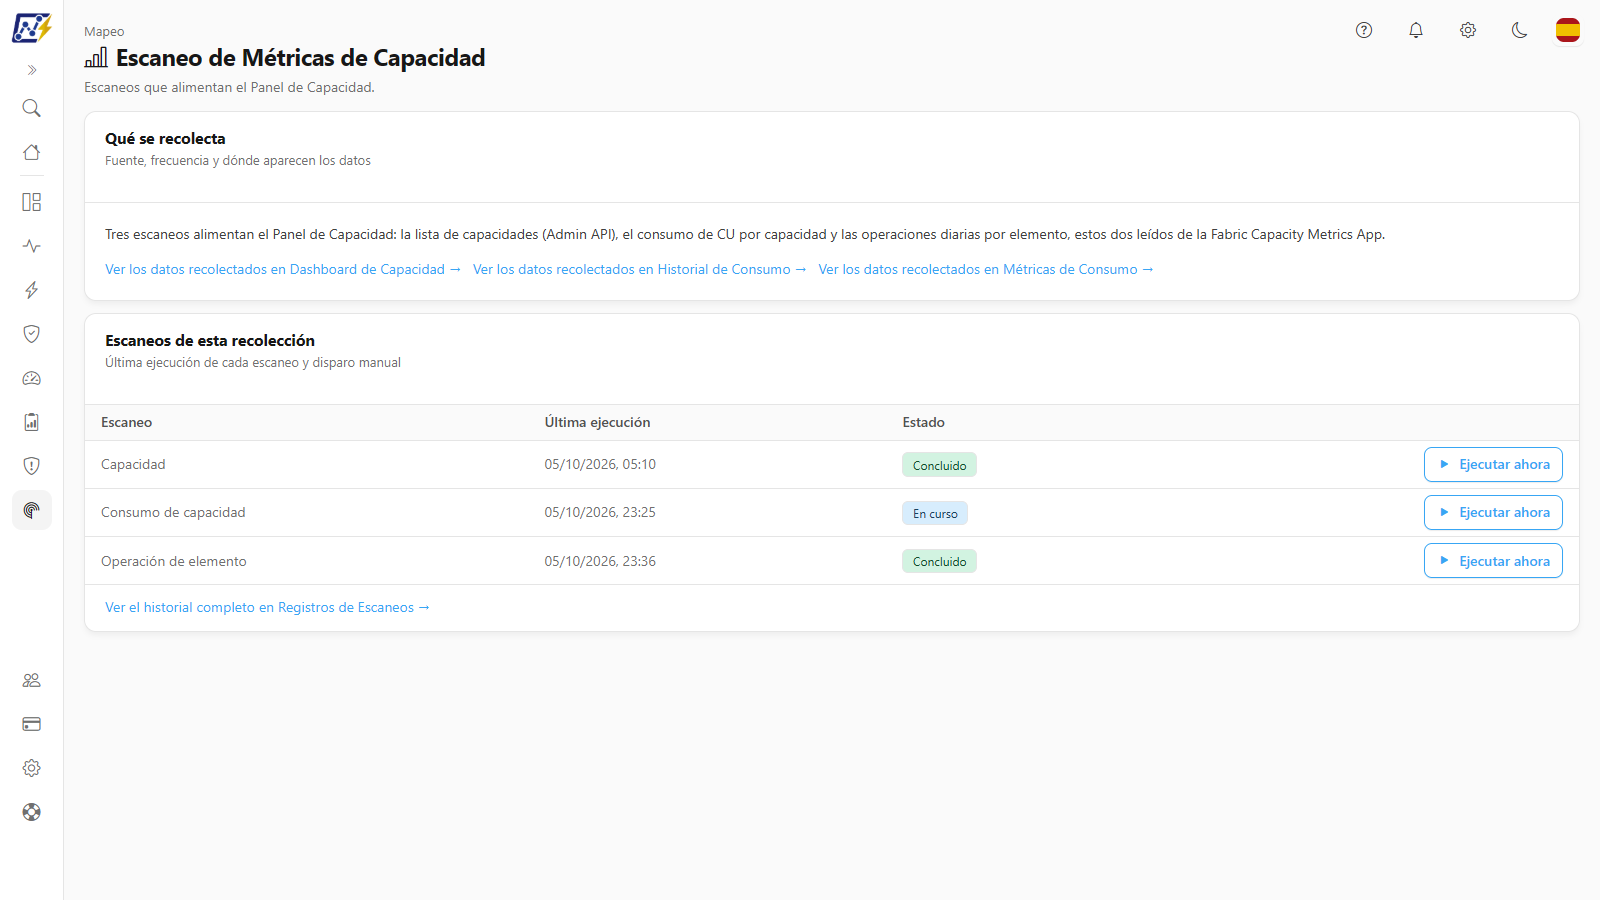
Task: Open Métricas de Consumo data link
Action: [x=986, y=270]
